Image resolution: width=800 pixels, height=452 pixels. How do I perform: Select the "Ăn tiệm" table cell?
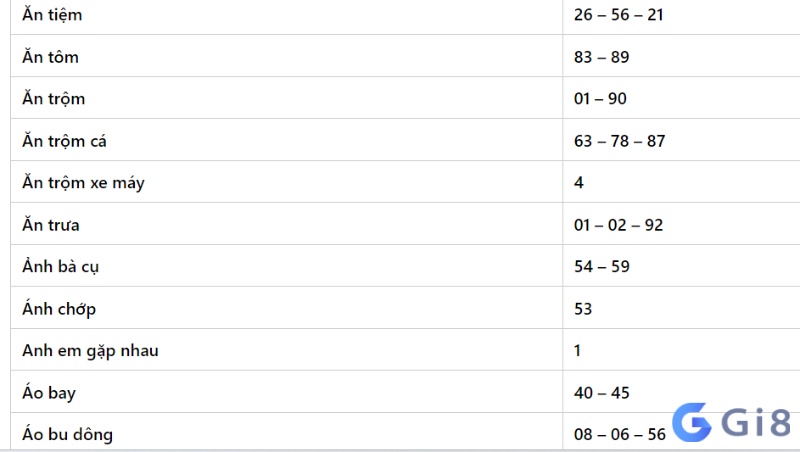coord(286,15)
